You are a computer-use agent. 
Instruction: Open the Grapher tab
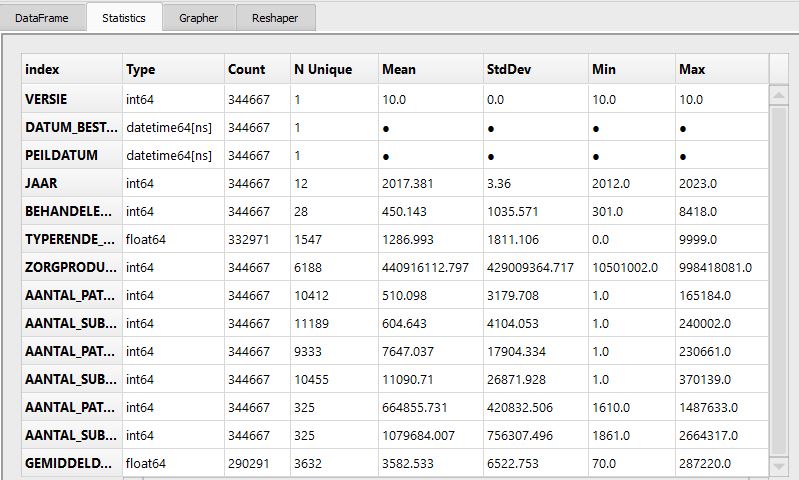pos(199,18)
